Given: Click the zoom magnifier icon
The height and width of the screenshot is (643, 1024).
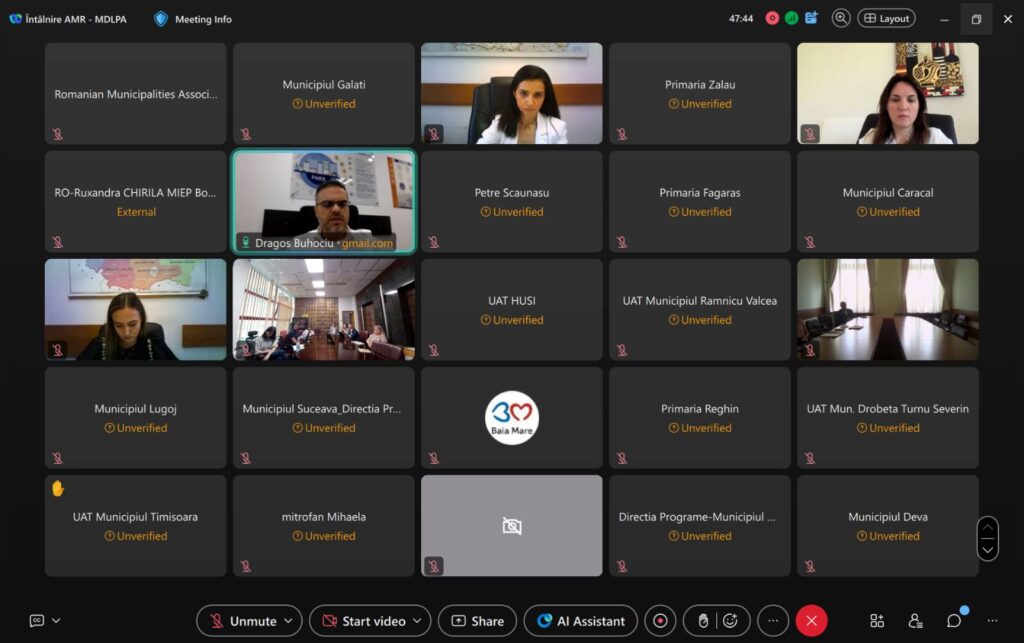Looking at the screenshot, I should (841, 18).
